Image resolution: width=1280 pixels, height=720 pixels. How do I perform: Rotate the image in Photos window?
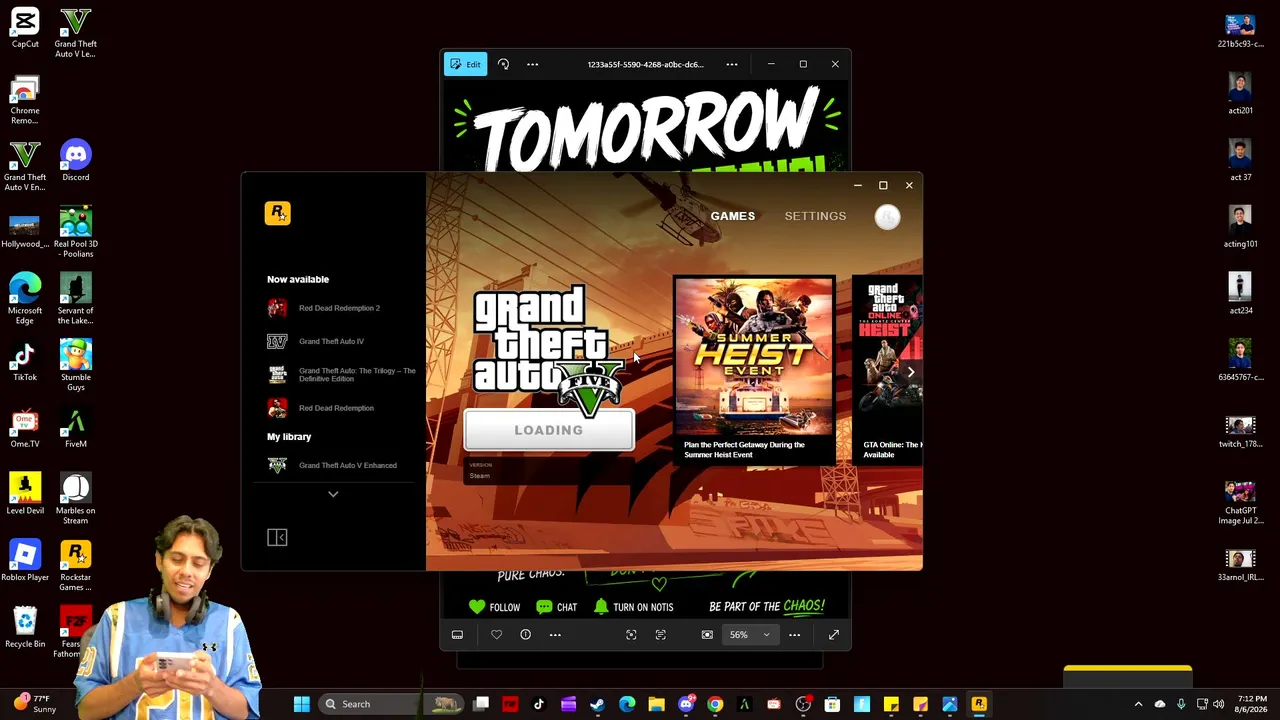pos(503,64)
